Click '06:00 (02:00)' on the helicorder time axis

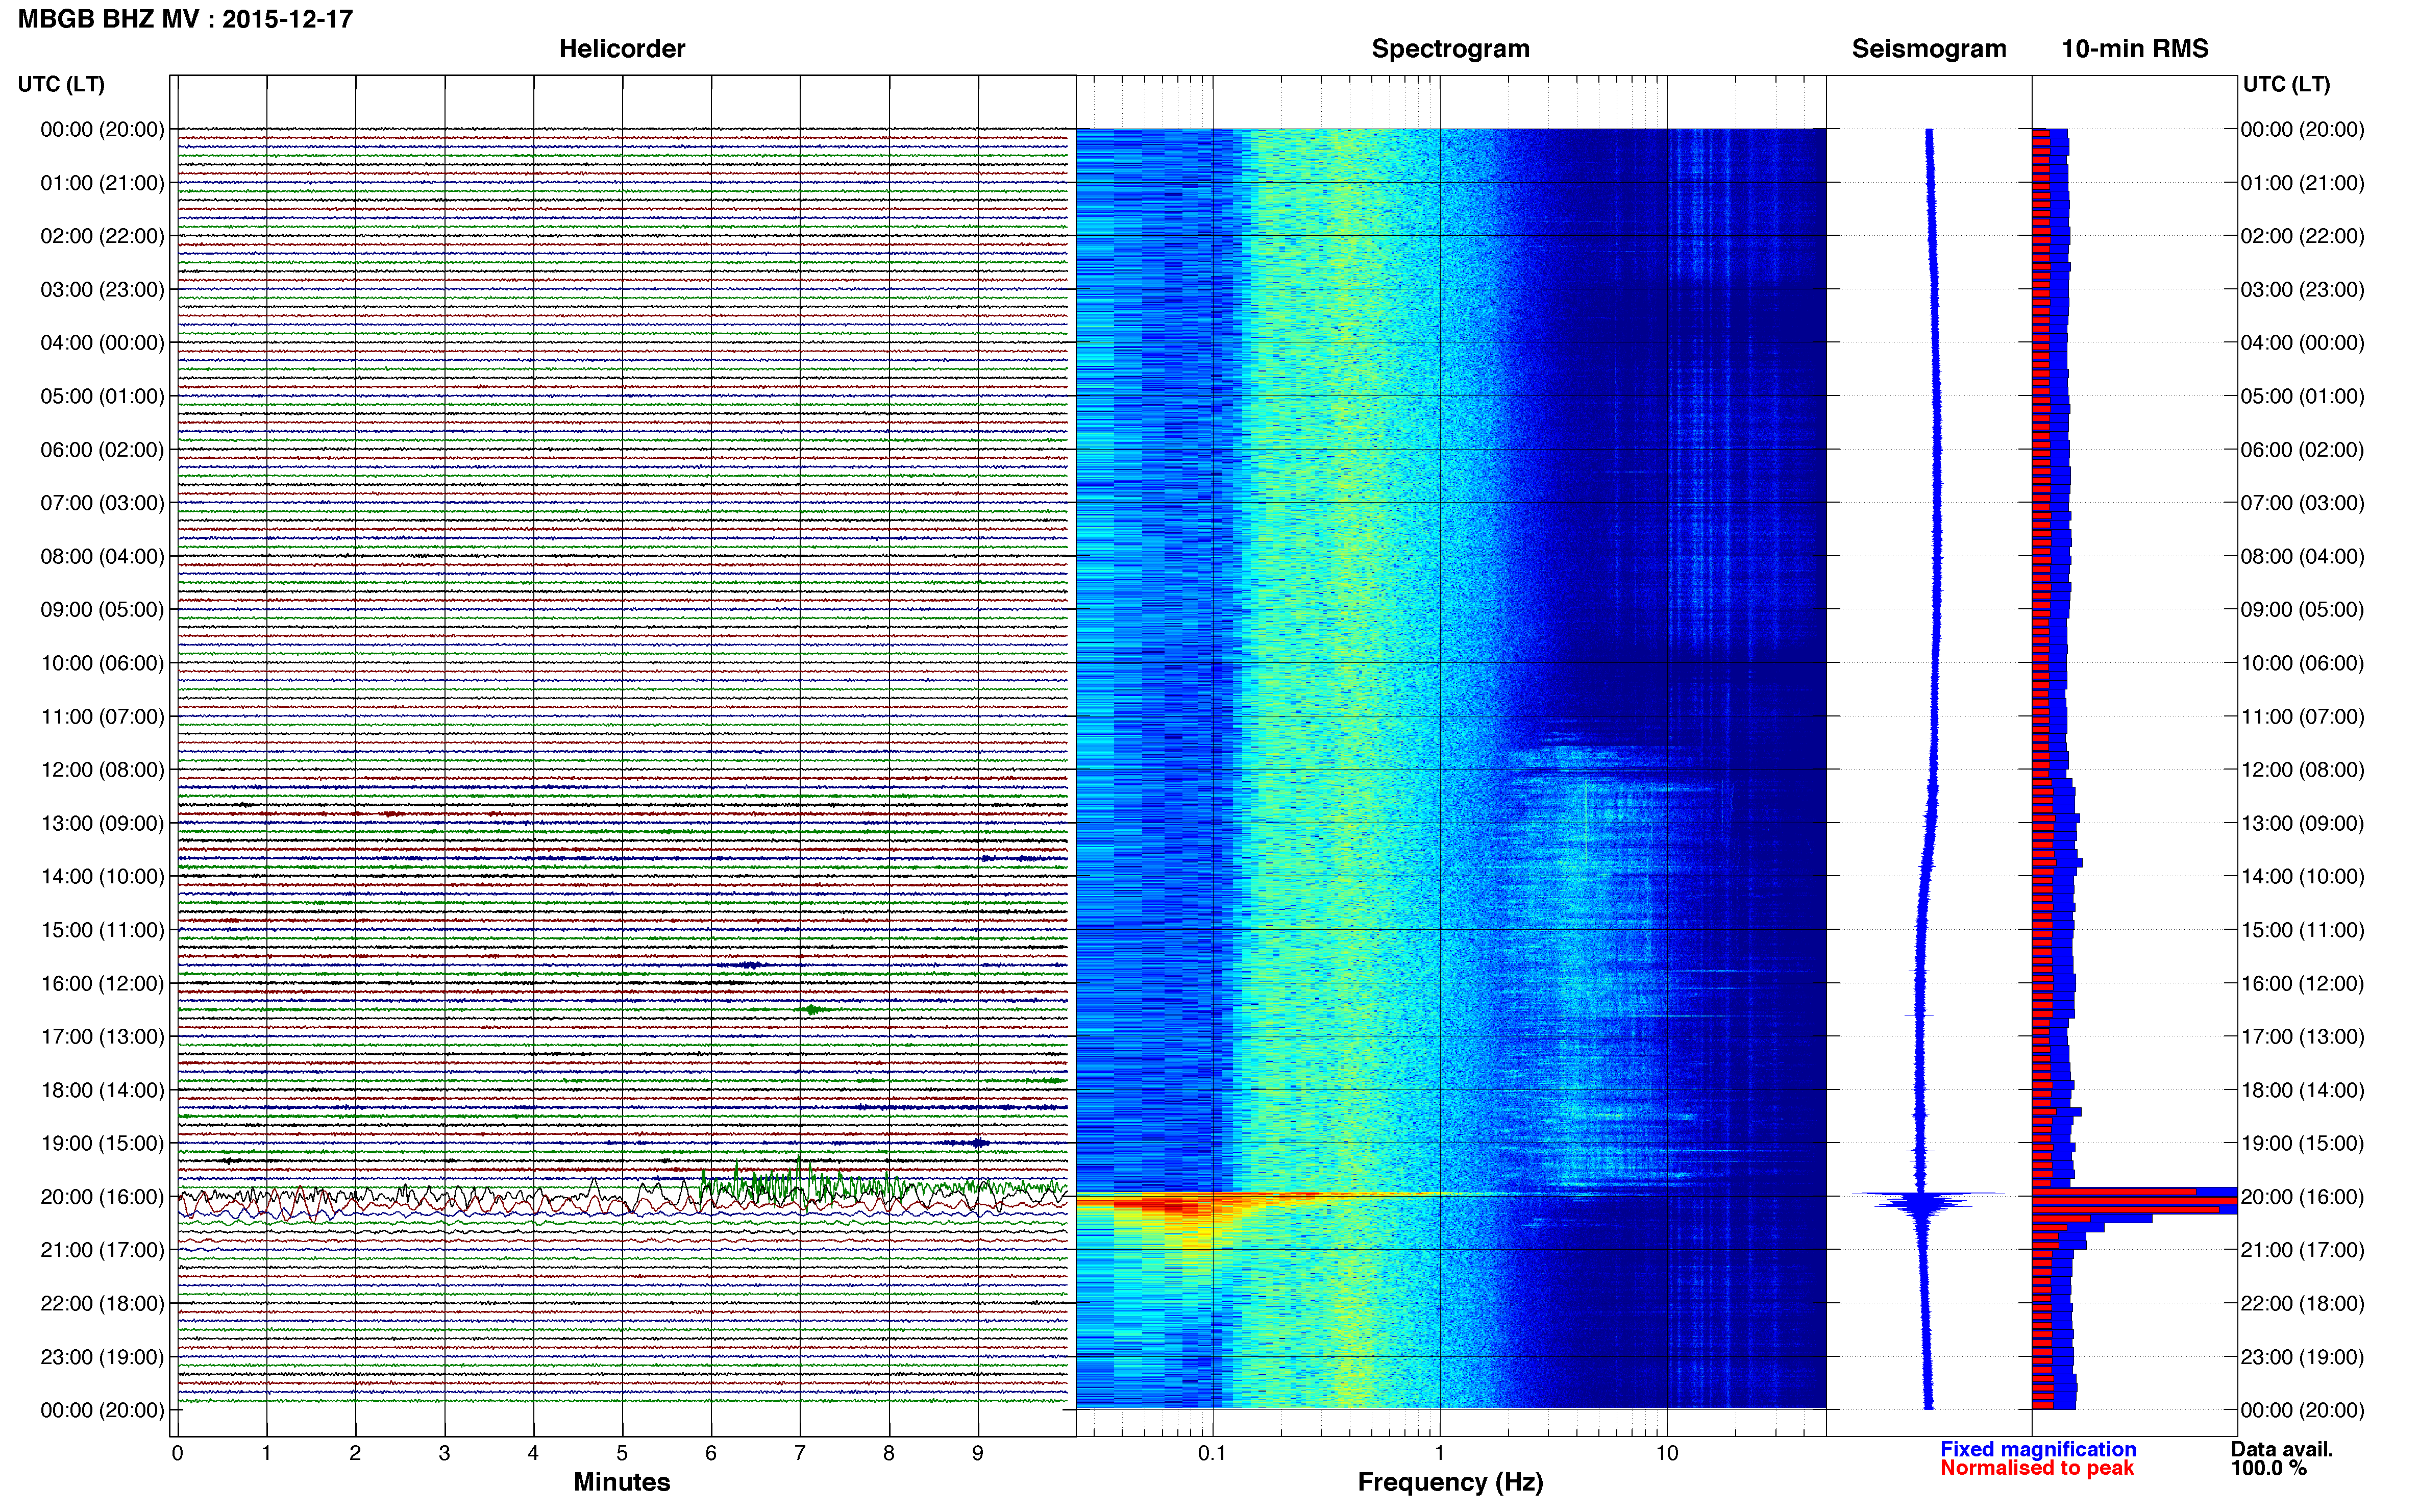tap(102, 450)
